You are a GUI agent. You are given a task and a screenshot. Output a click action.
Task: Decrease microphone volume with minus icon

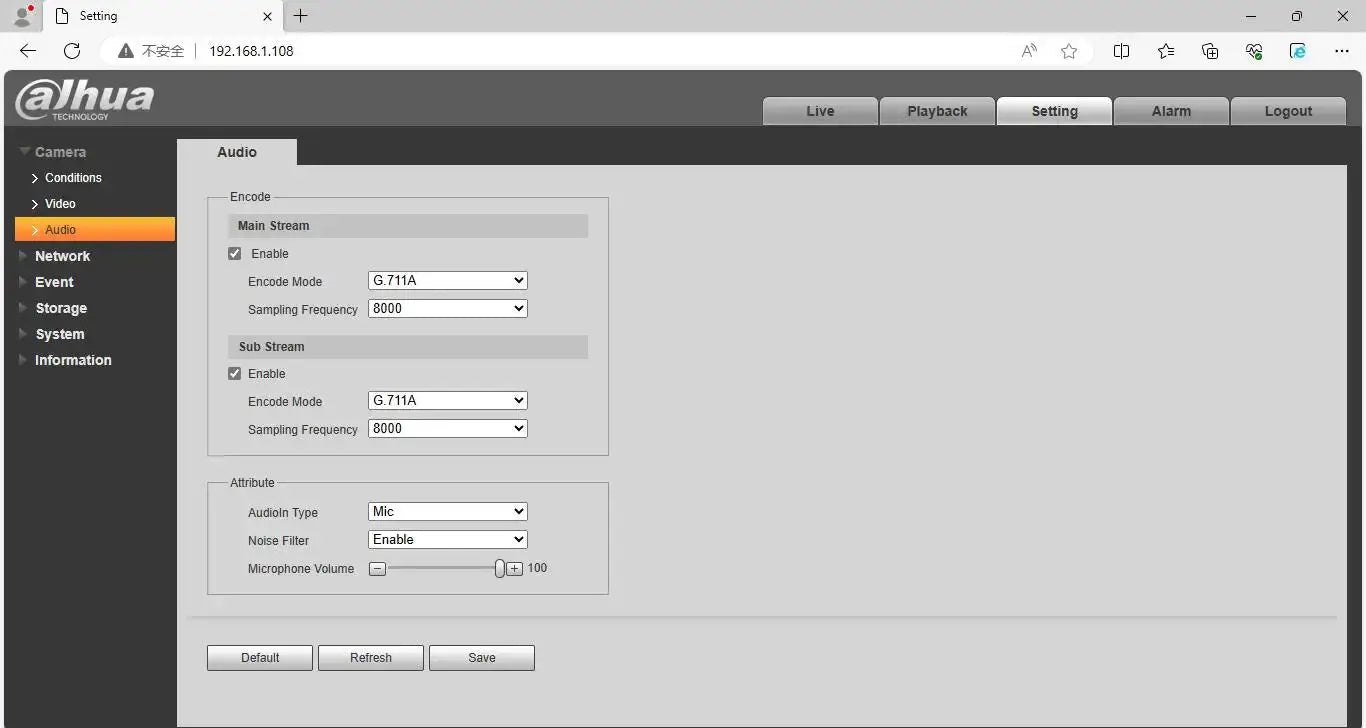(377, 569)
